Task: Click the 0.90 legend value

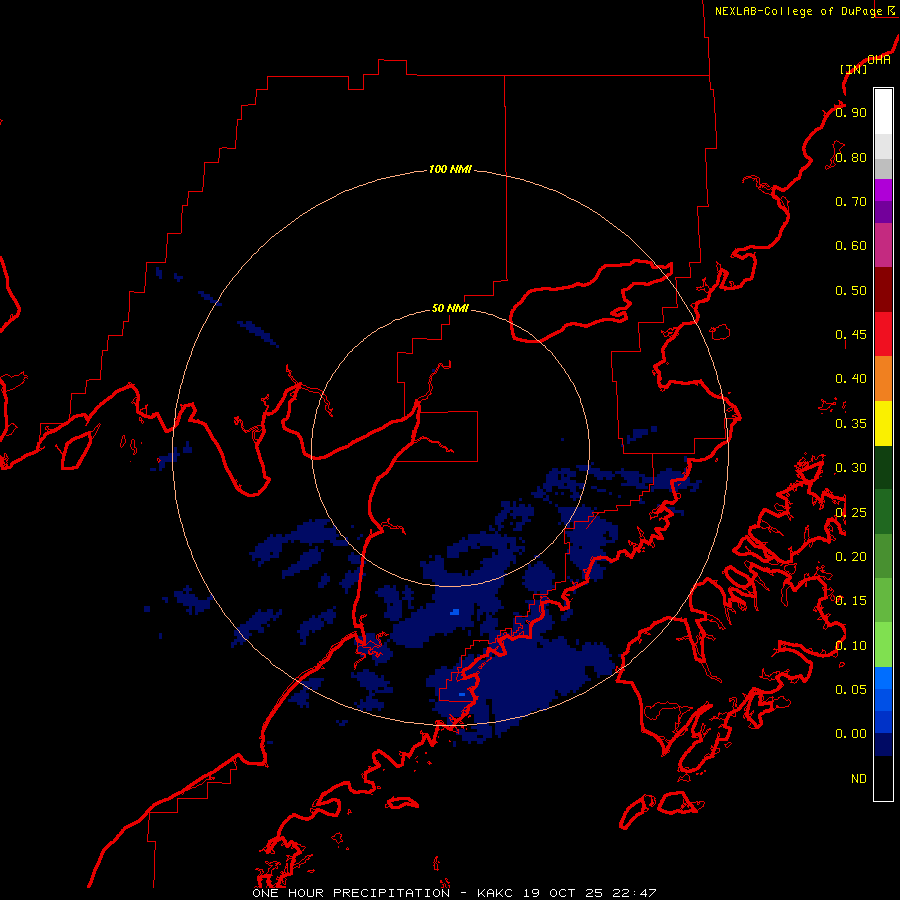Action: 851,112
